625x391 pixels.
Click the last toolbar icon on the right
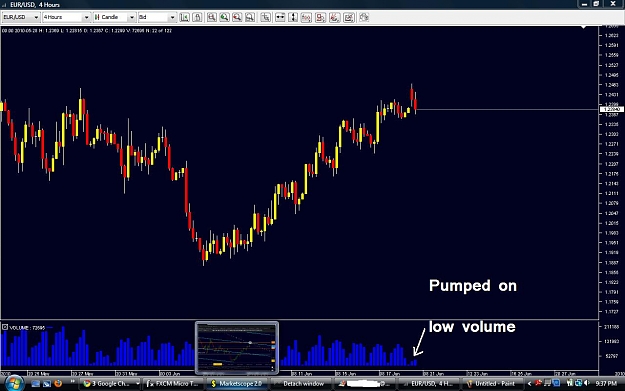[364, 17]
